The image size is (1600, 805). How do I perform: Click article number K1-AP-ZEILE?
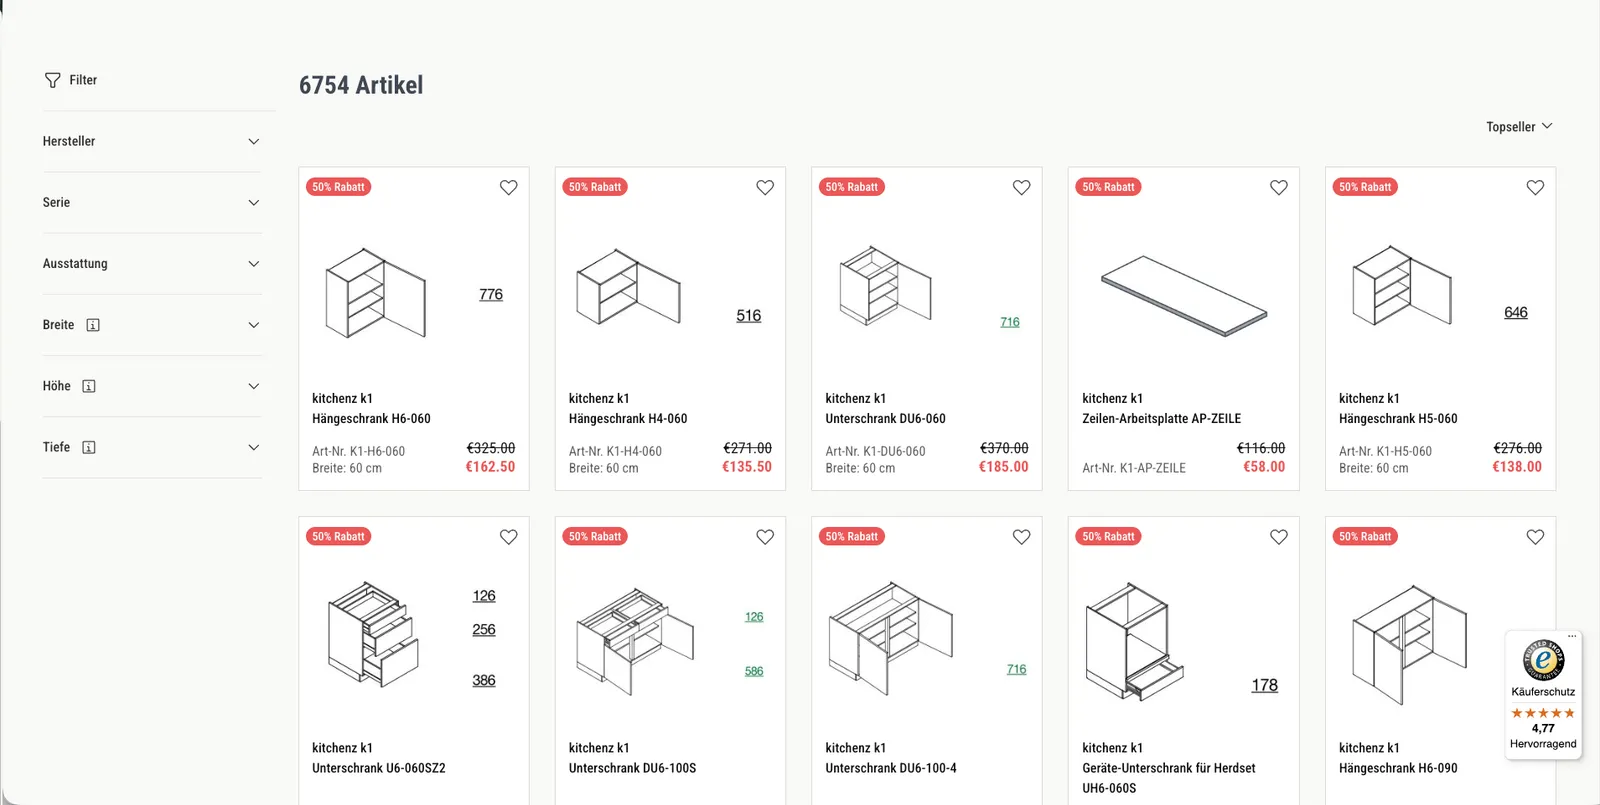1134,468
